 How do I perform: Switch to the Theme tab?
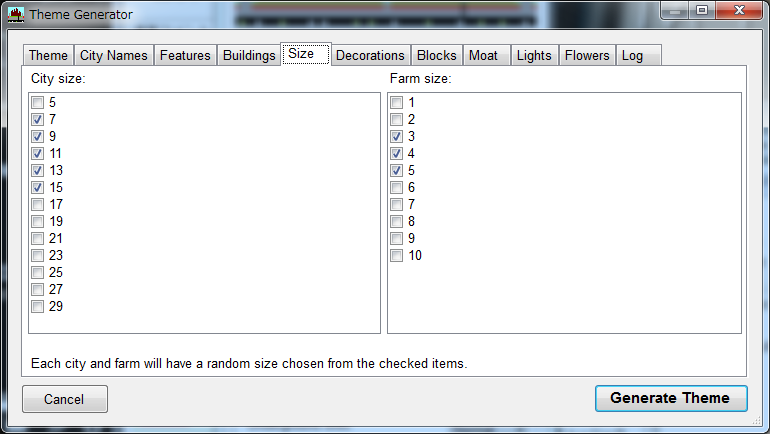click(x=48, y=56)
